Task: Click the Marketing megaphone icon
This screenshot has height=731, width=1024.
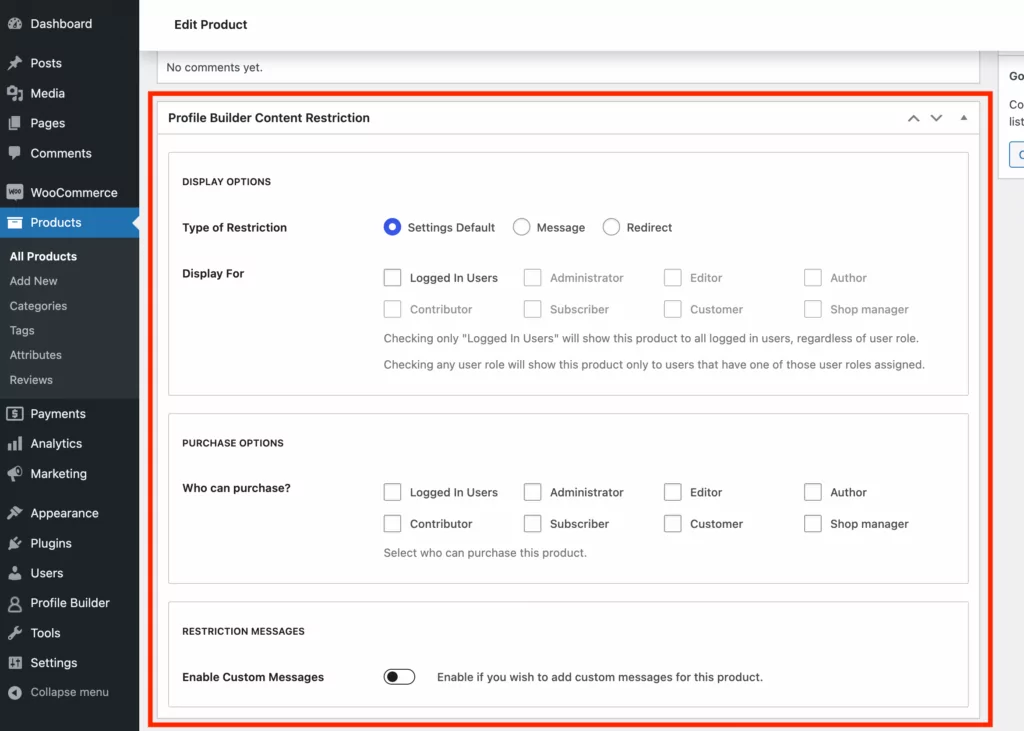Action: [x=15, y=474]
